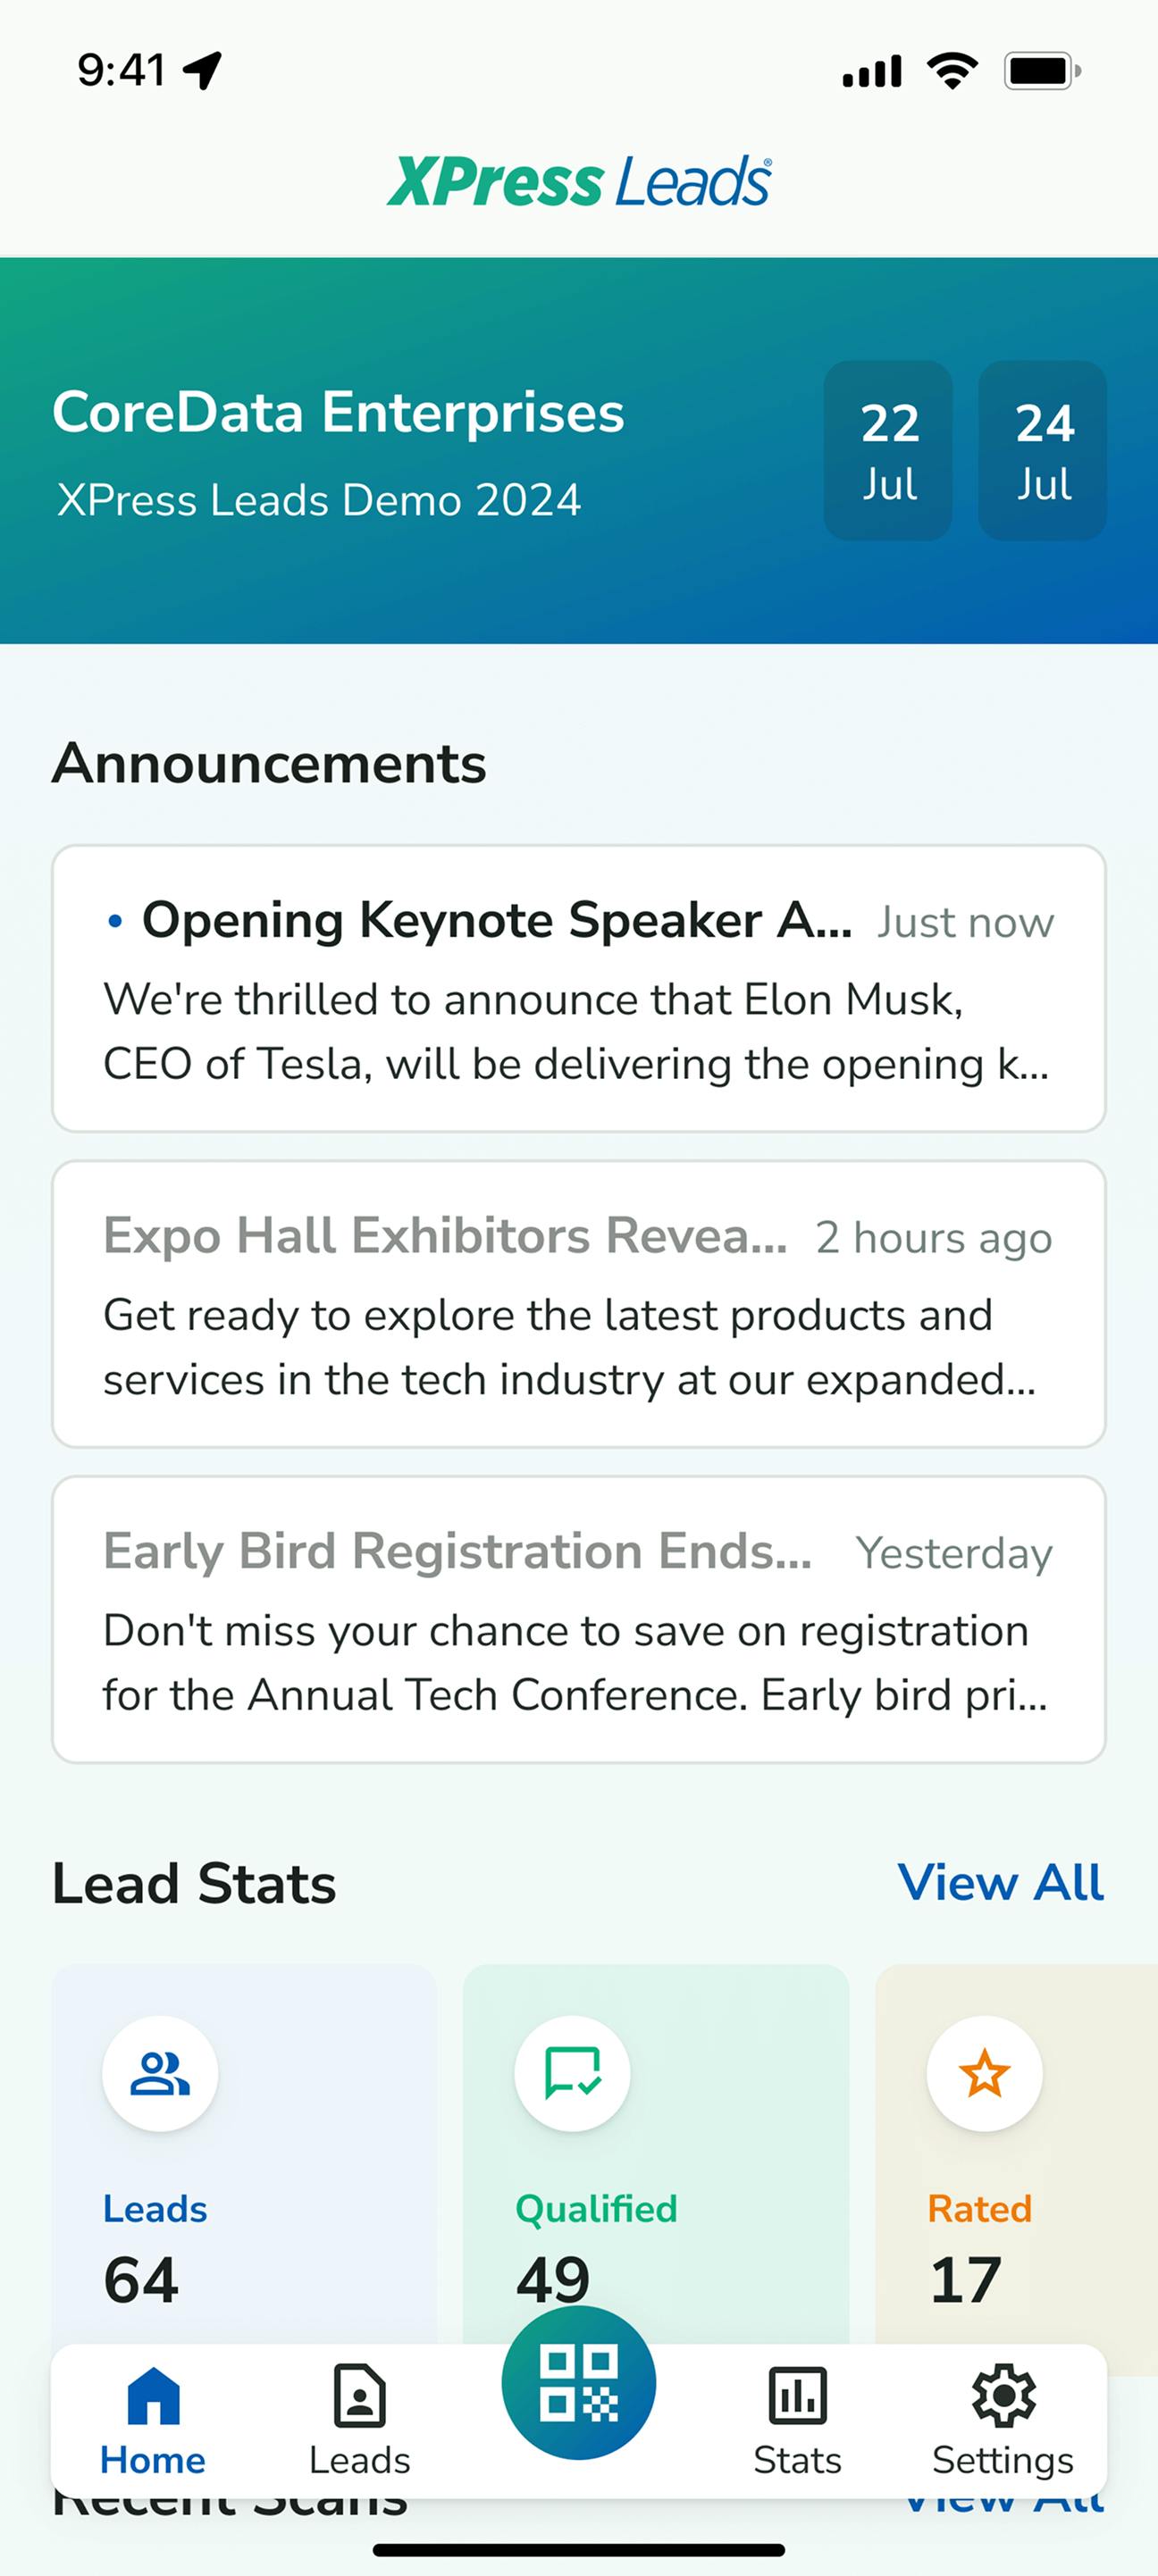The image size is (1158, 2576).
Task: Tap the Wi-Fi status icon
Action: tap(952, 71)
